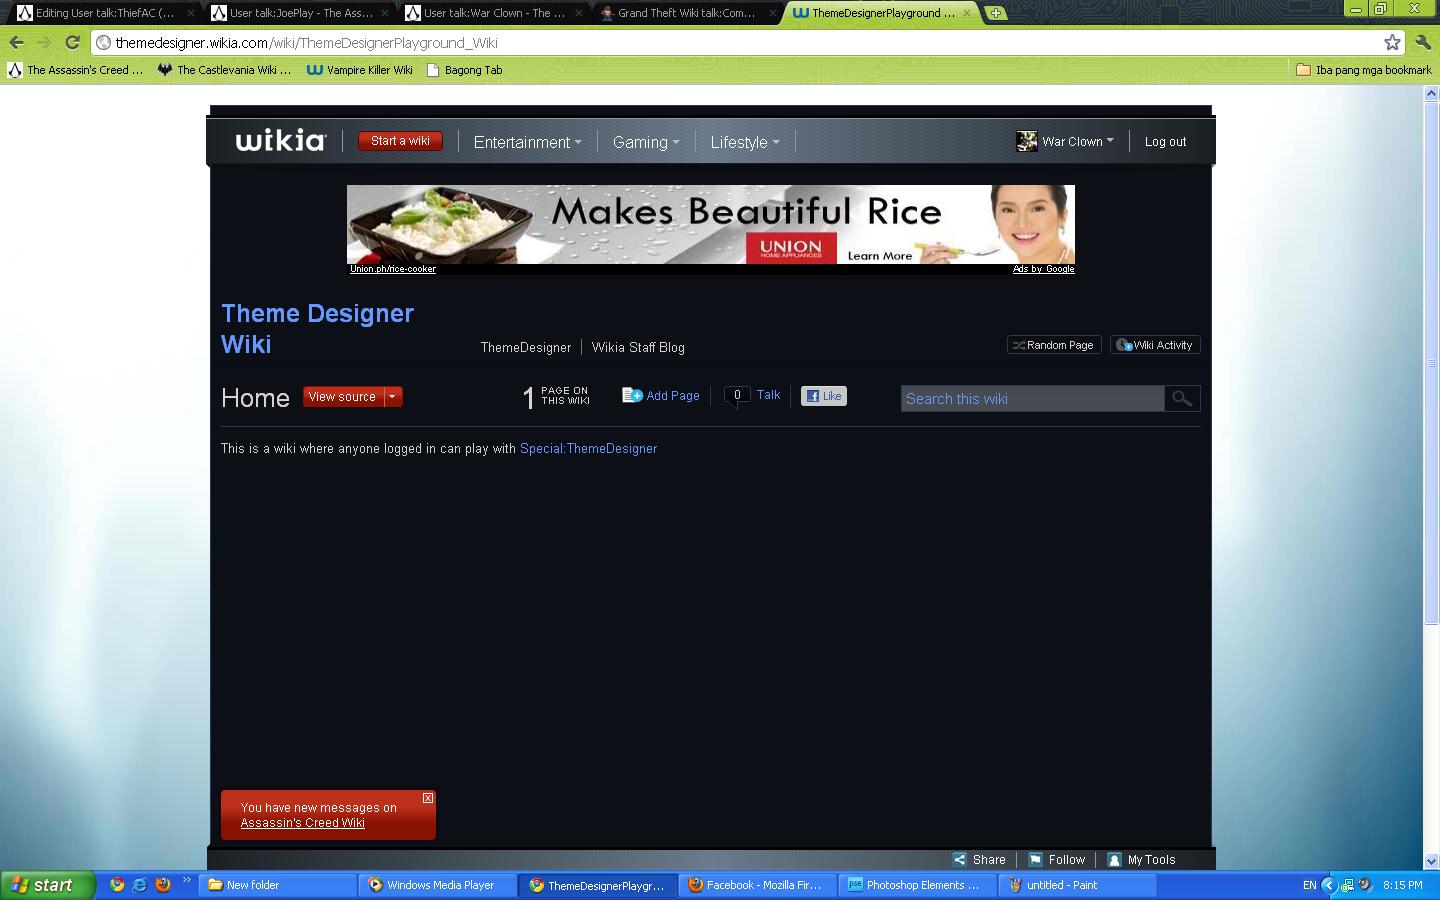Click Follow in the footer toolbar
The width and height of the screenshot is (1440, 900).
(1057, 860)
